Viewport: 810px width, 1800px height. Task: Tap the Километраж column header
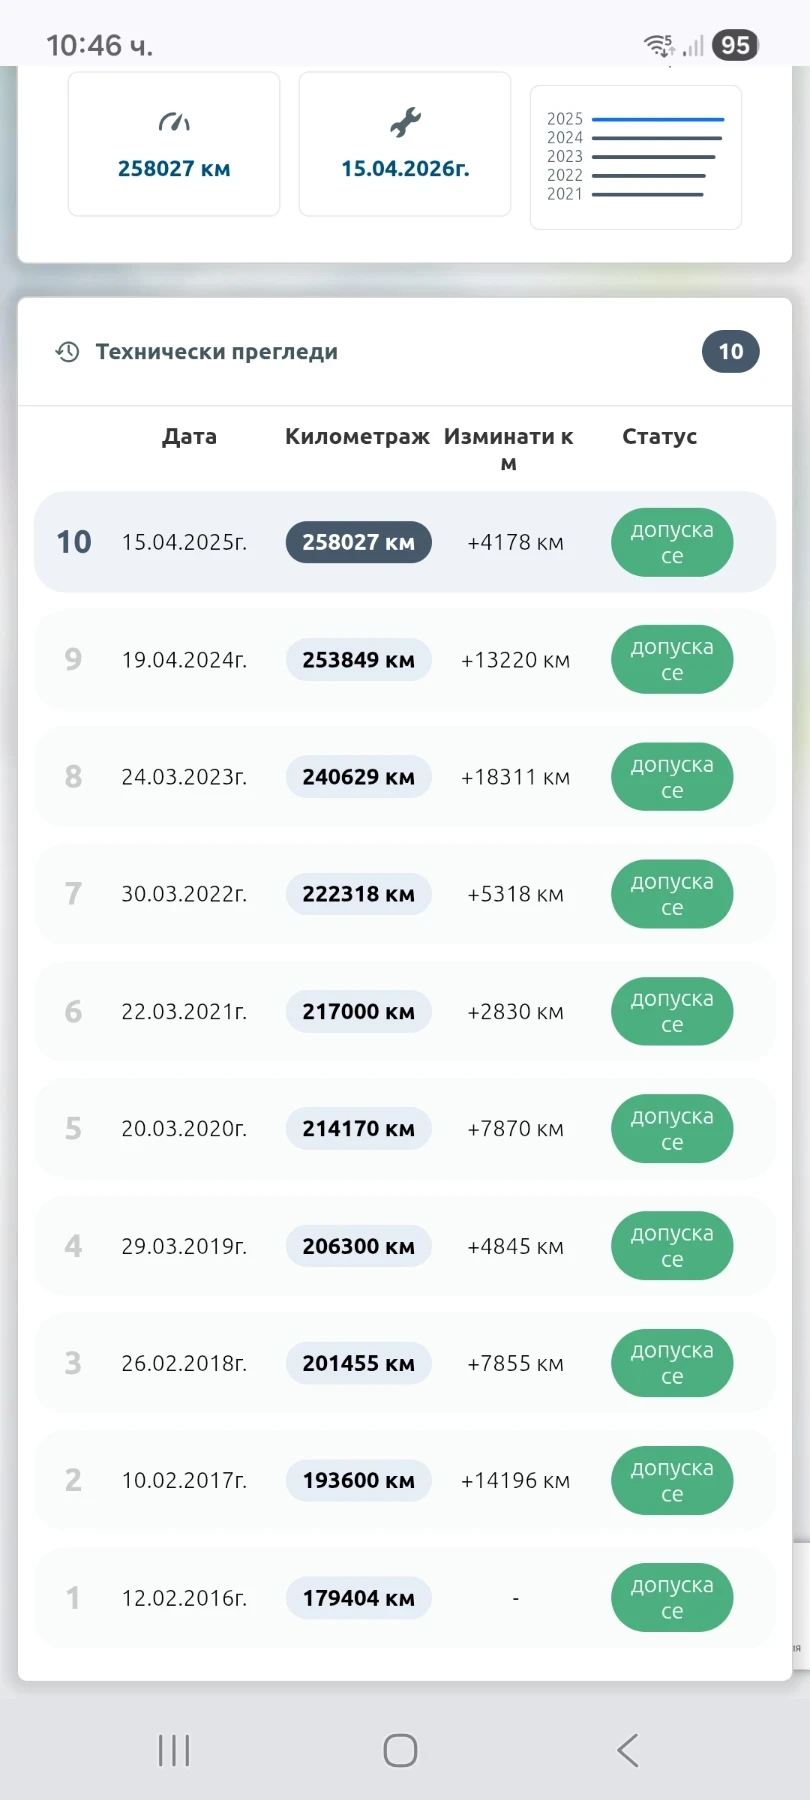click(357, 437)
